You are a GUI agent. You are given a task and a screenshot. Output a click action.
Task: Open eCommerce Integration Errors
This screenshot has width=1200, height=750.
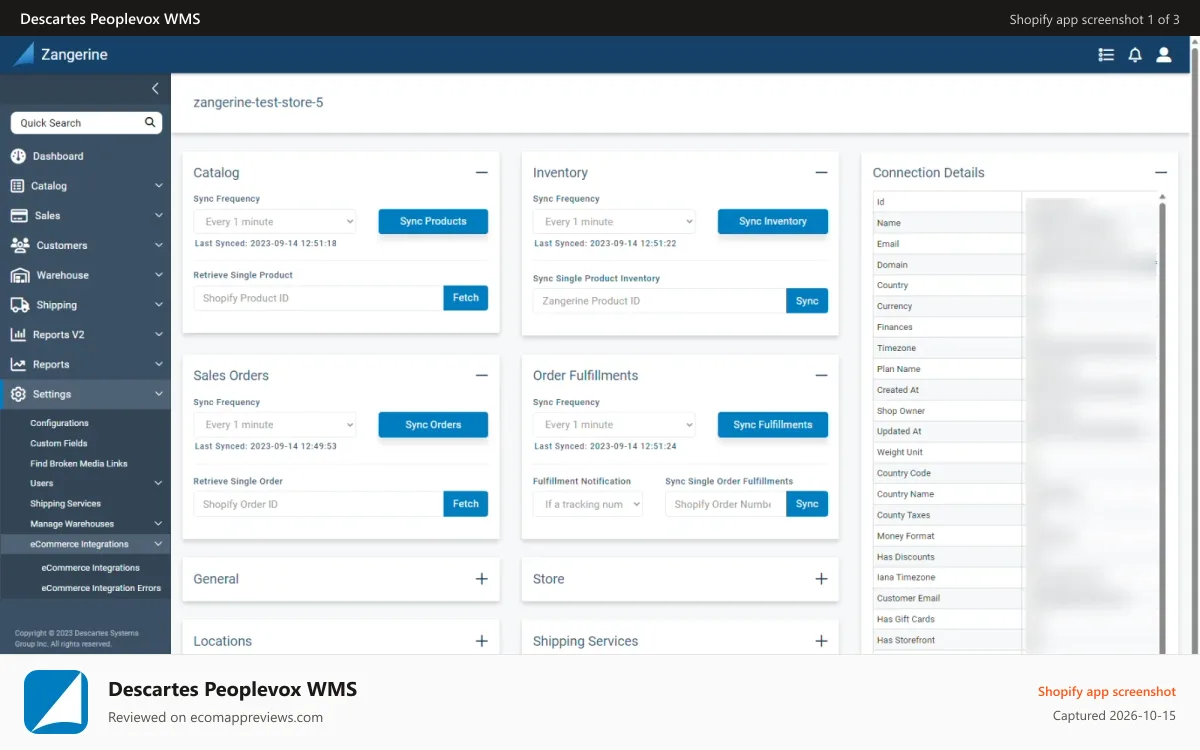101,588
